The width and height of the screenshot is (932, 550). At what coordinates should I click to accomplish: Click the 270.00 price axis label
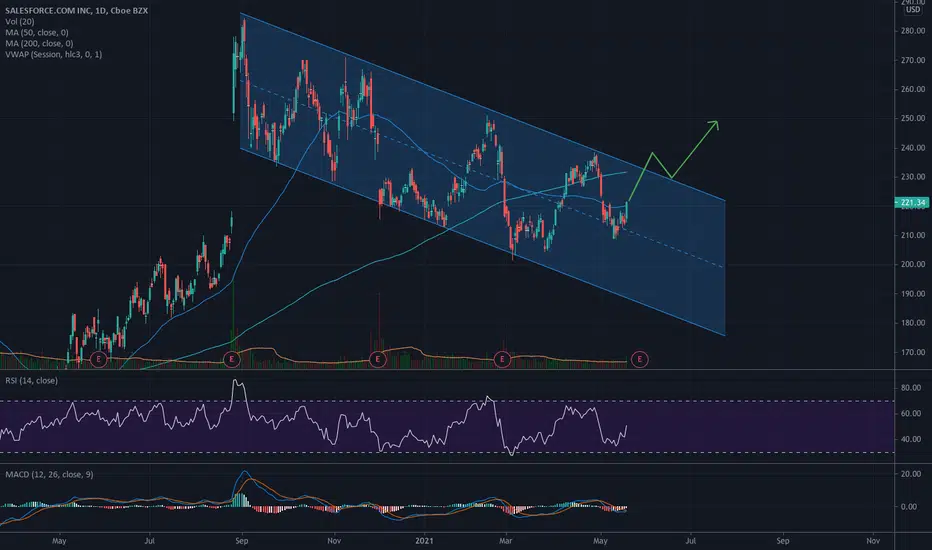[x=912, y=60]
